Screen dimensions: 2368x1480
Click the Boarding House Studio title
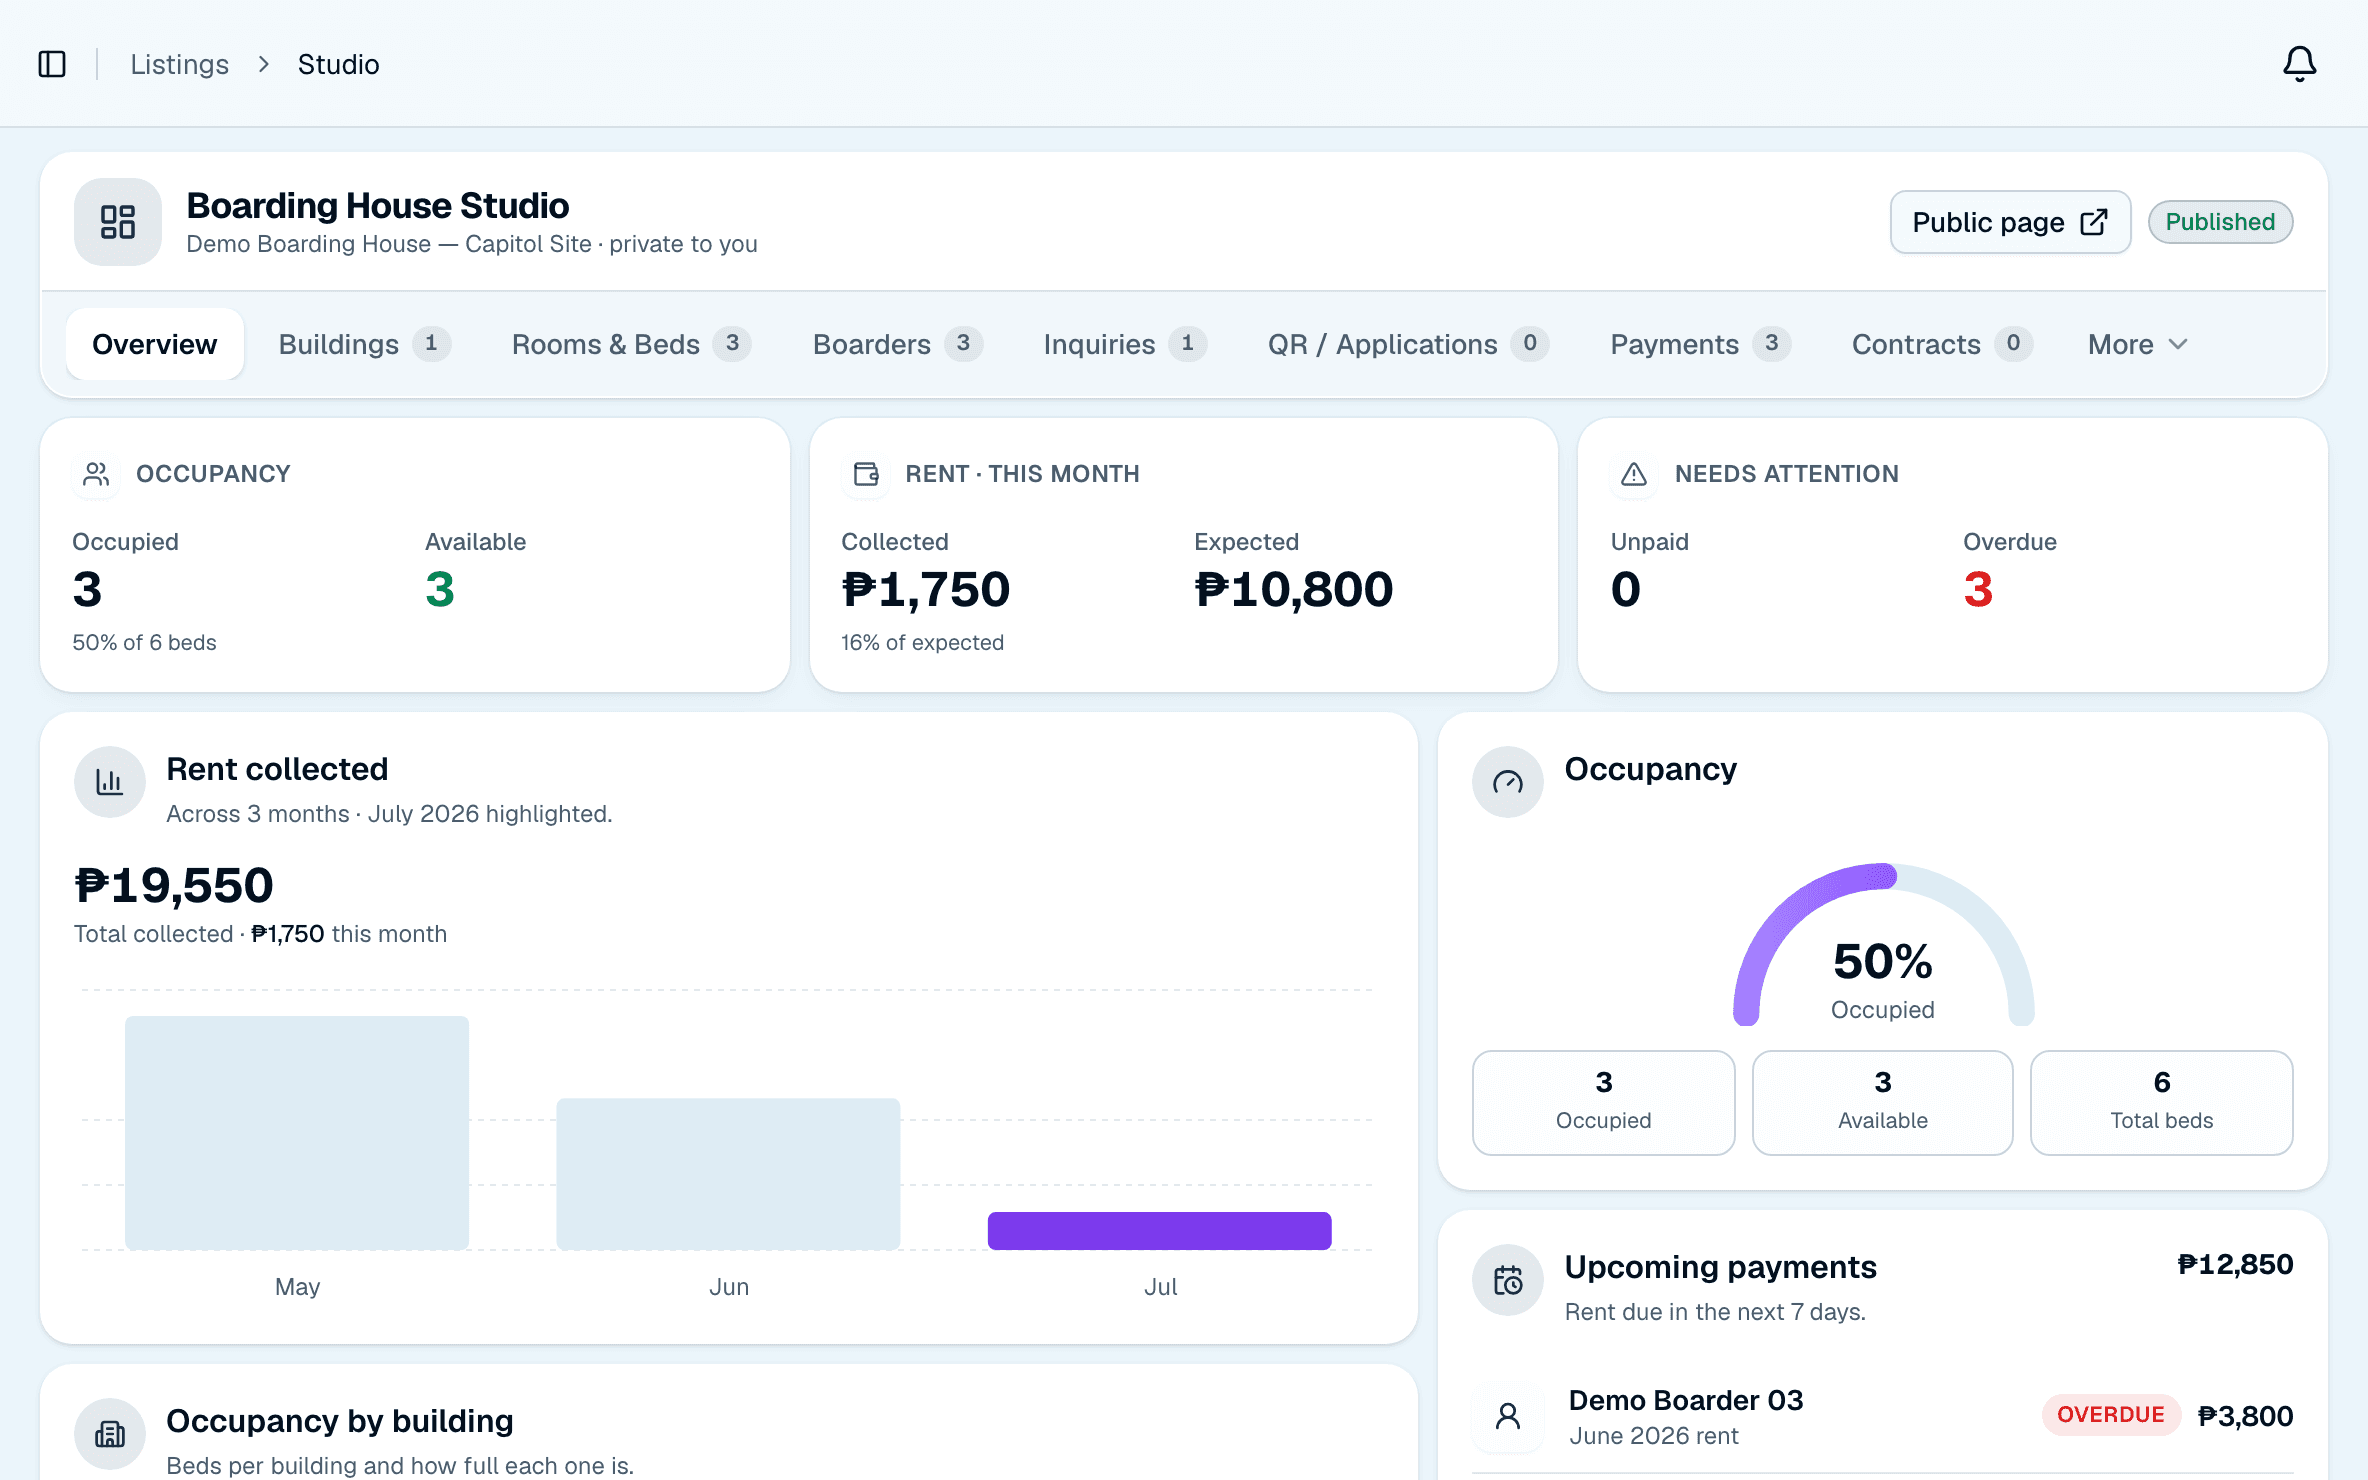coord(378,206)
